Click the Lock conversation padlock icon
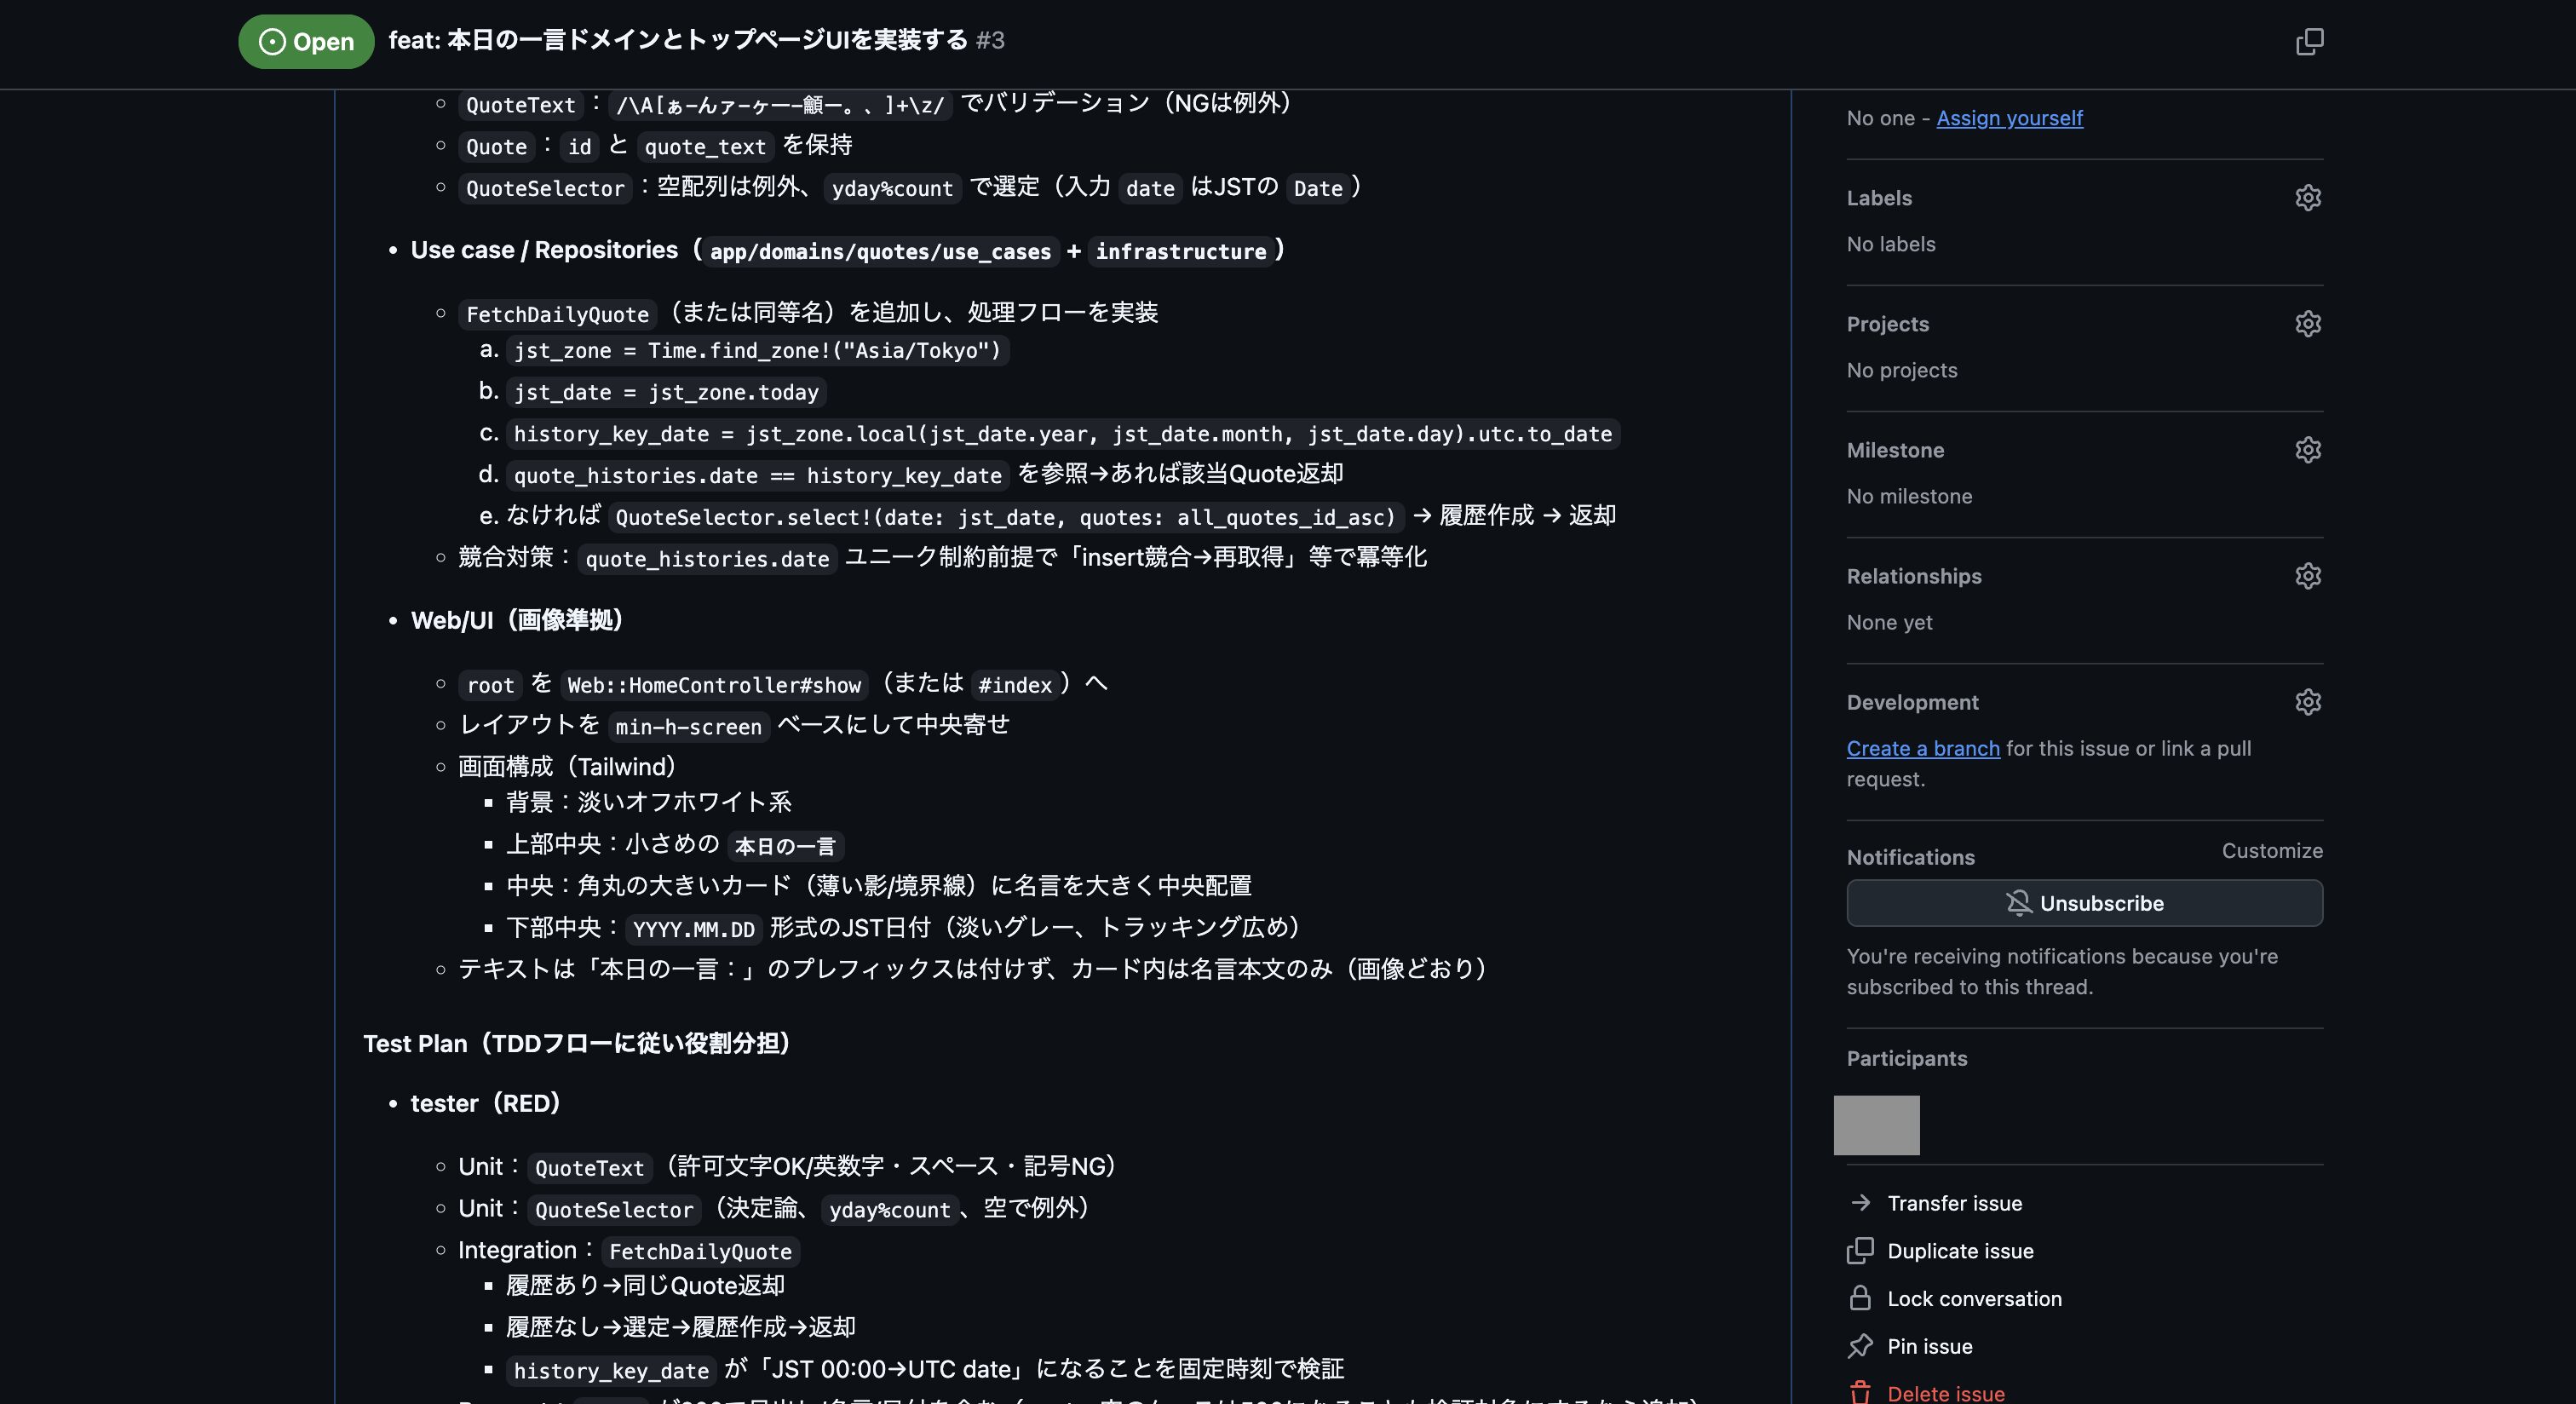This screenshot has width=2576, height=1404. point(1860,1298)
